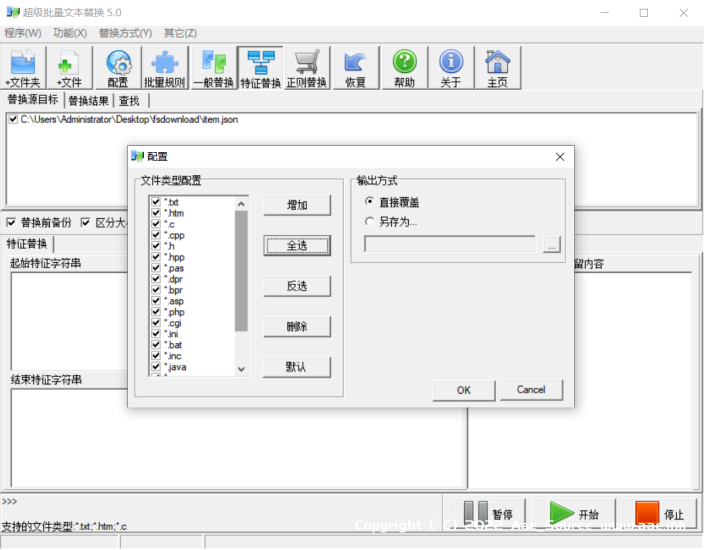Click the 起始特征字符串 text area
Image resolution: width=704 pixels, height=550 pixels.
(x=70, y=321)
